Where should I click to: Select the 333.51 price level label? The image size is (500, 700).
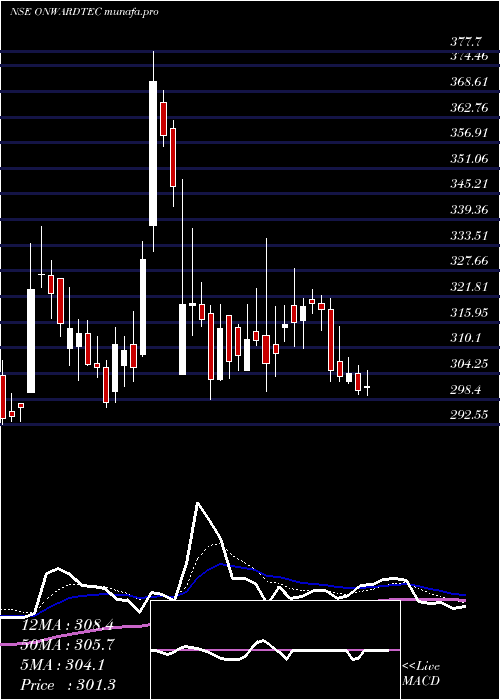coord(469,235)
